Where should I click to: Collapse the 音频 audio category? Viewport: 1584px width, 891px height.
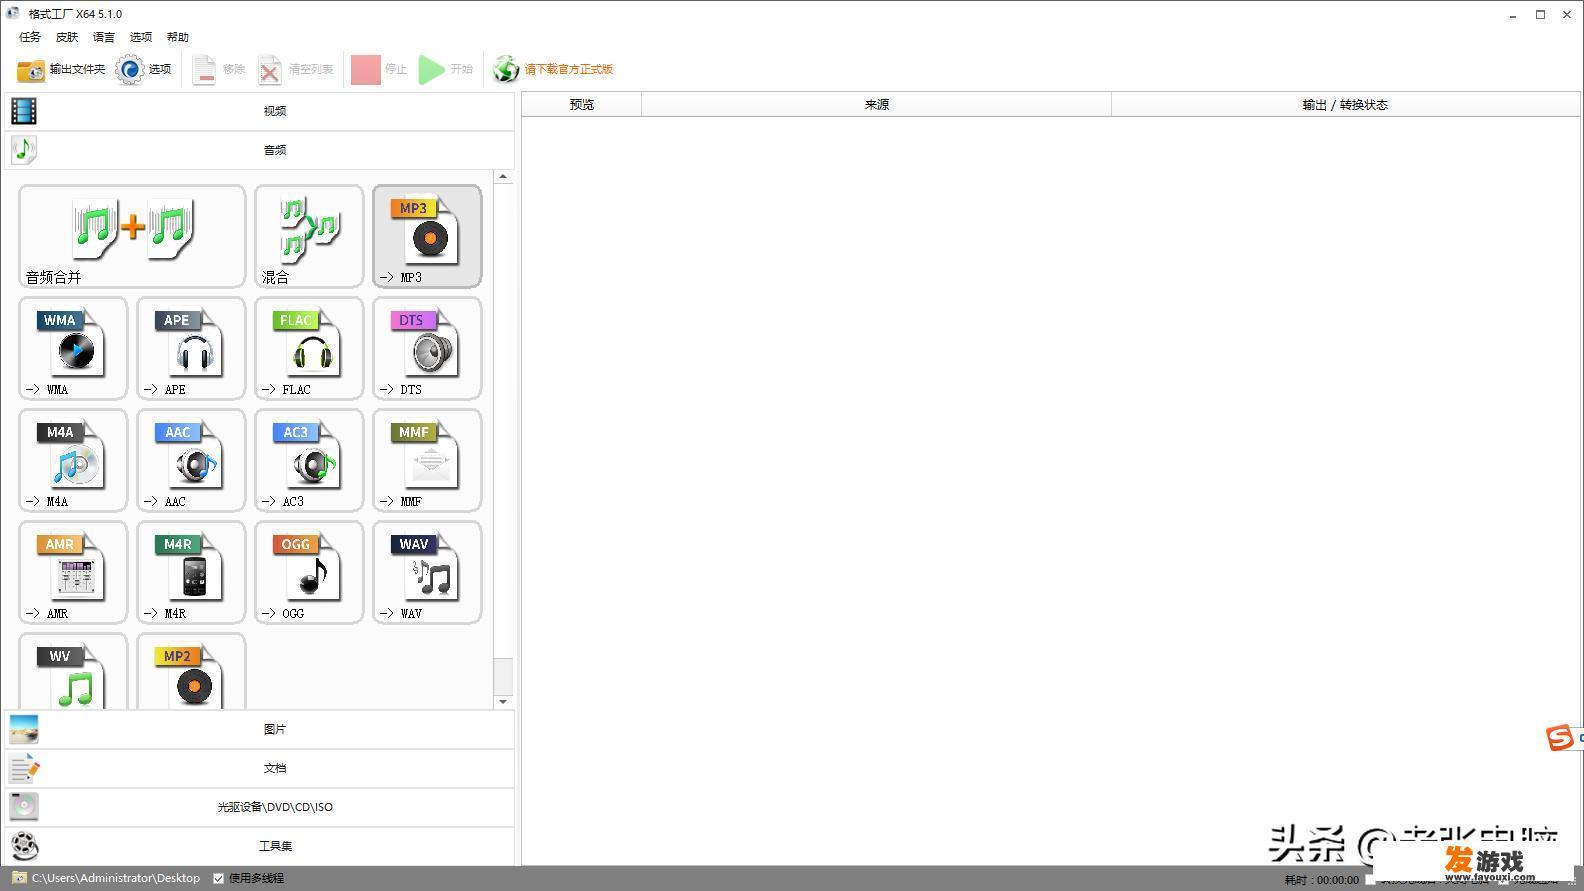[260, 150]
